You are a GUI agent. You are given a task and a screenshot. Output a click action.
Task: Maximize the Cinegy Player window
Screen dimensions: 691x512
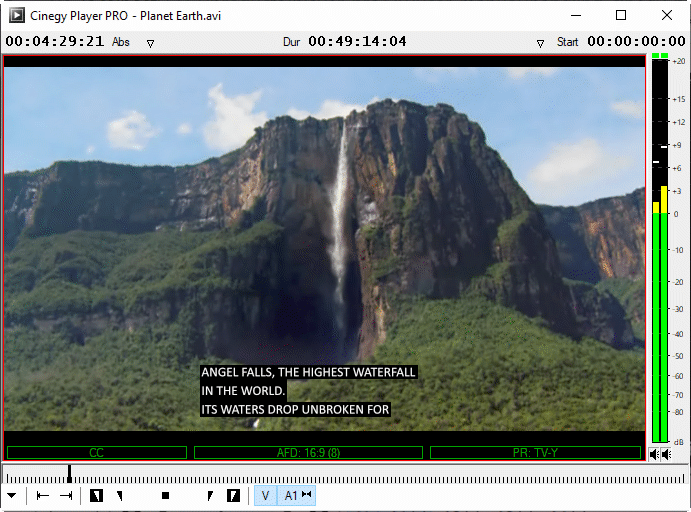coord(621,15)
